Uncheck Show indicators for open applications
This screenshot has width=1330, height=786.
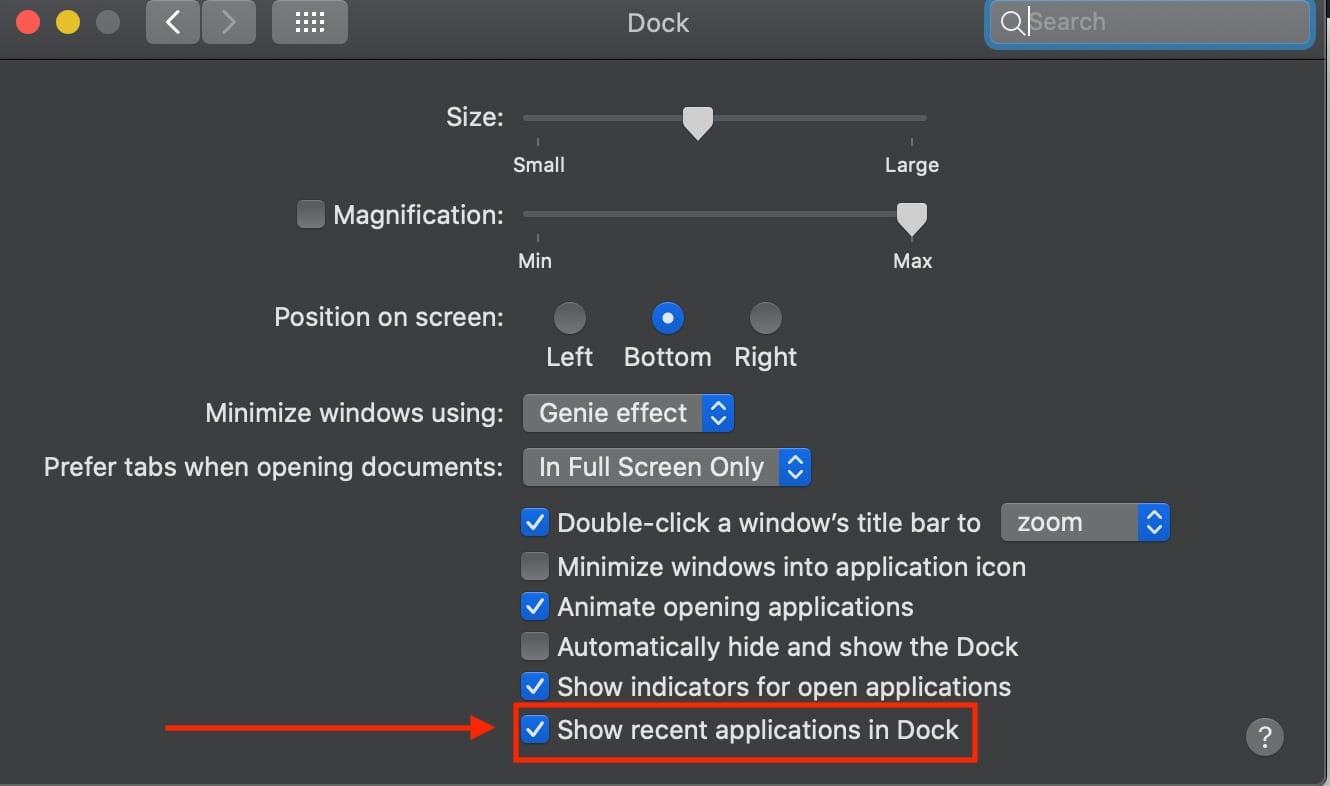coord(535,686)
